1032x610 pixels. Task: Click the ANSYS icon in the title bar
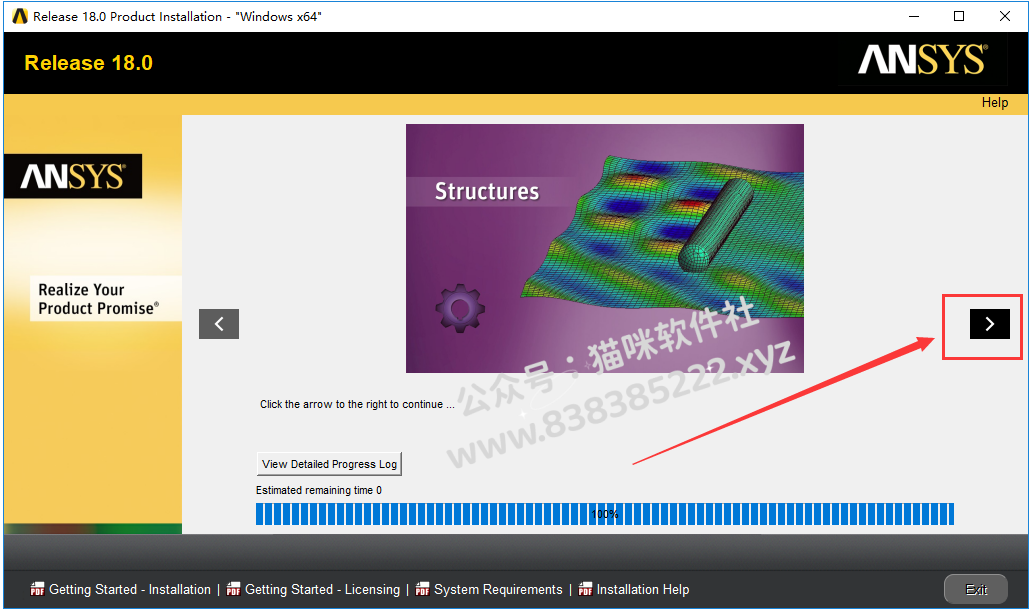pos(20,16)
